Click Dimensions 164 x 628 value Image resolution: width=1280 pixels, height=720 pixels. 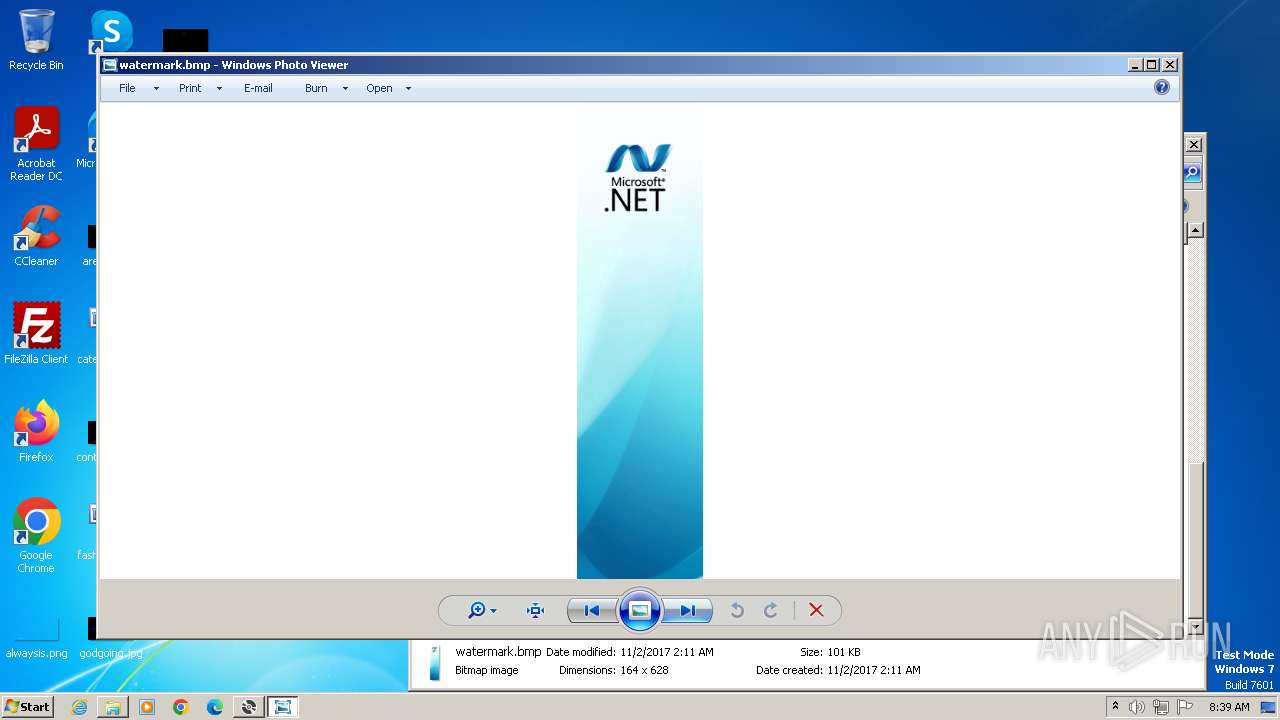642,670
